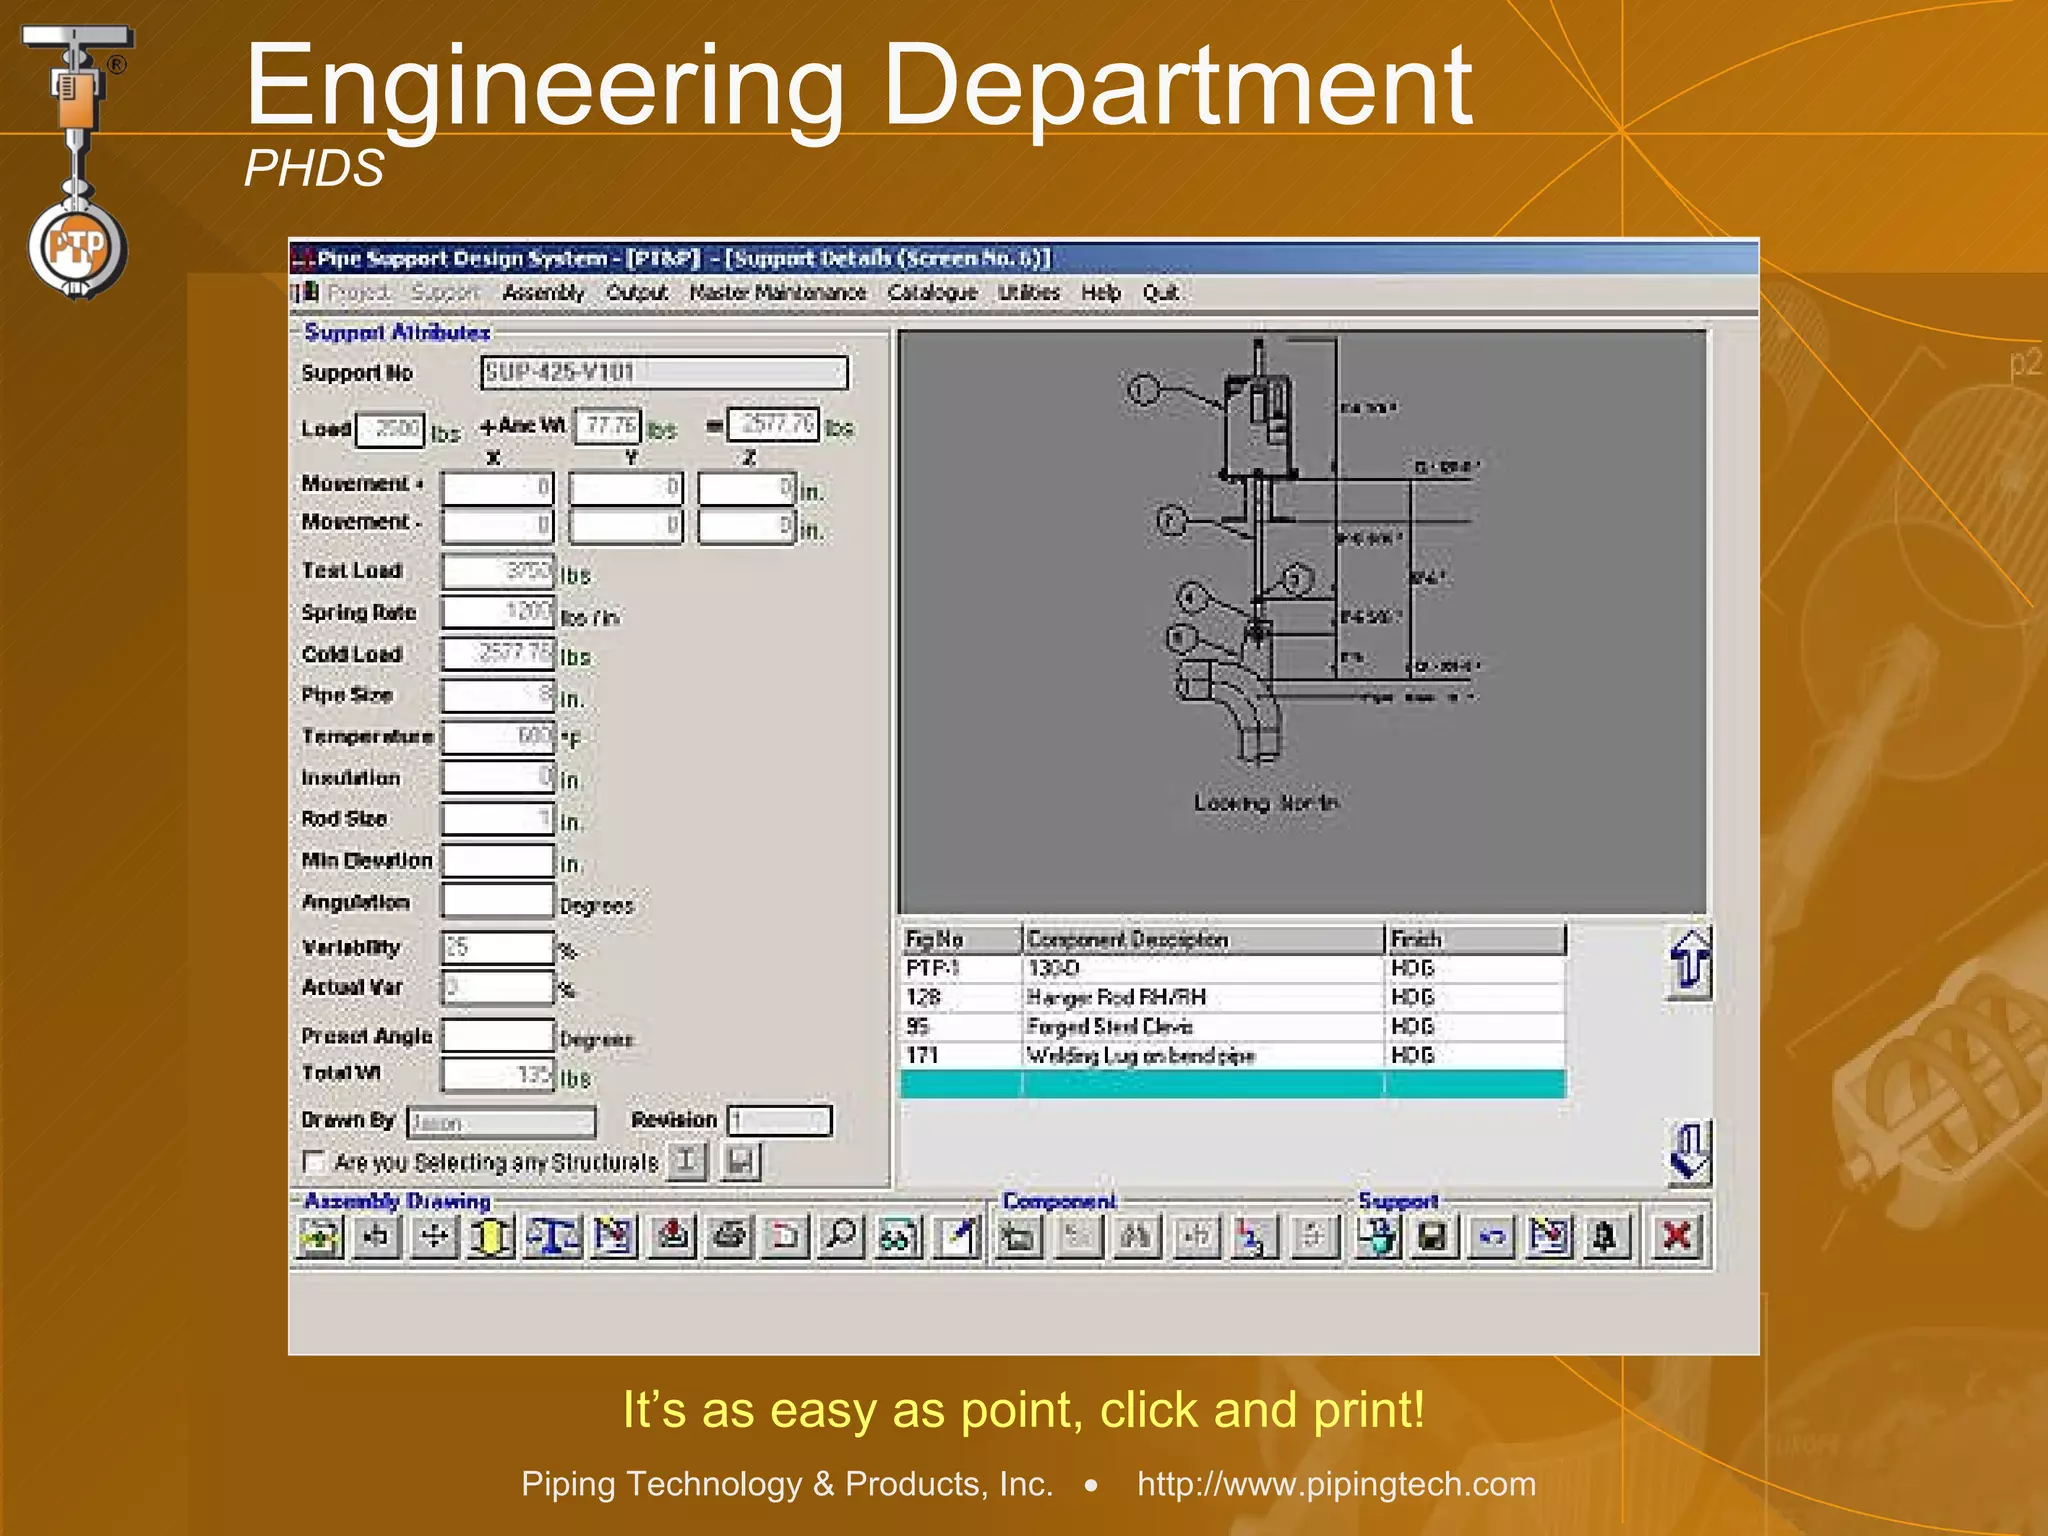Screen dimensions: 2048x1536
Task: Click the Load value field
Action: pos(390,430)
